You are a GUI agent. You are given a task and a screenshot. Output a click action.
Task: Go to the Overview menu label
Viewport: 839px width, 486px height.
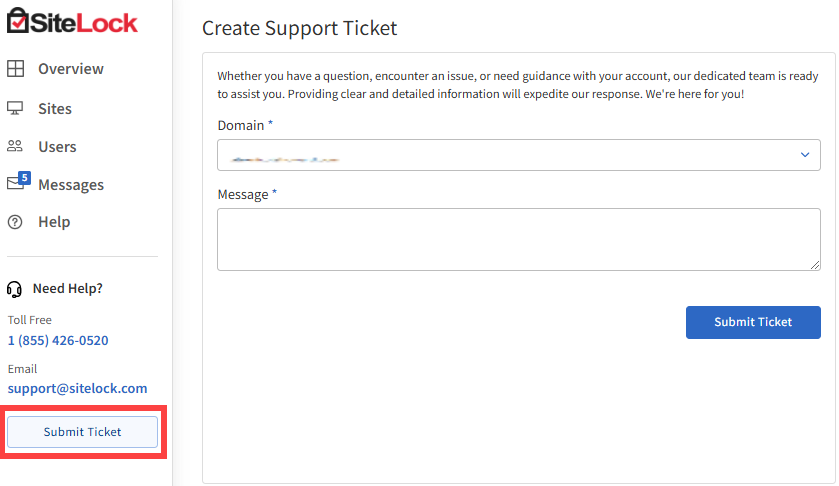pyautogui.click(x=70, y=69)
